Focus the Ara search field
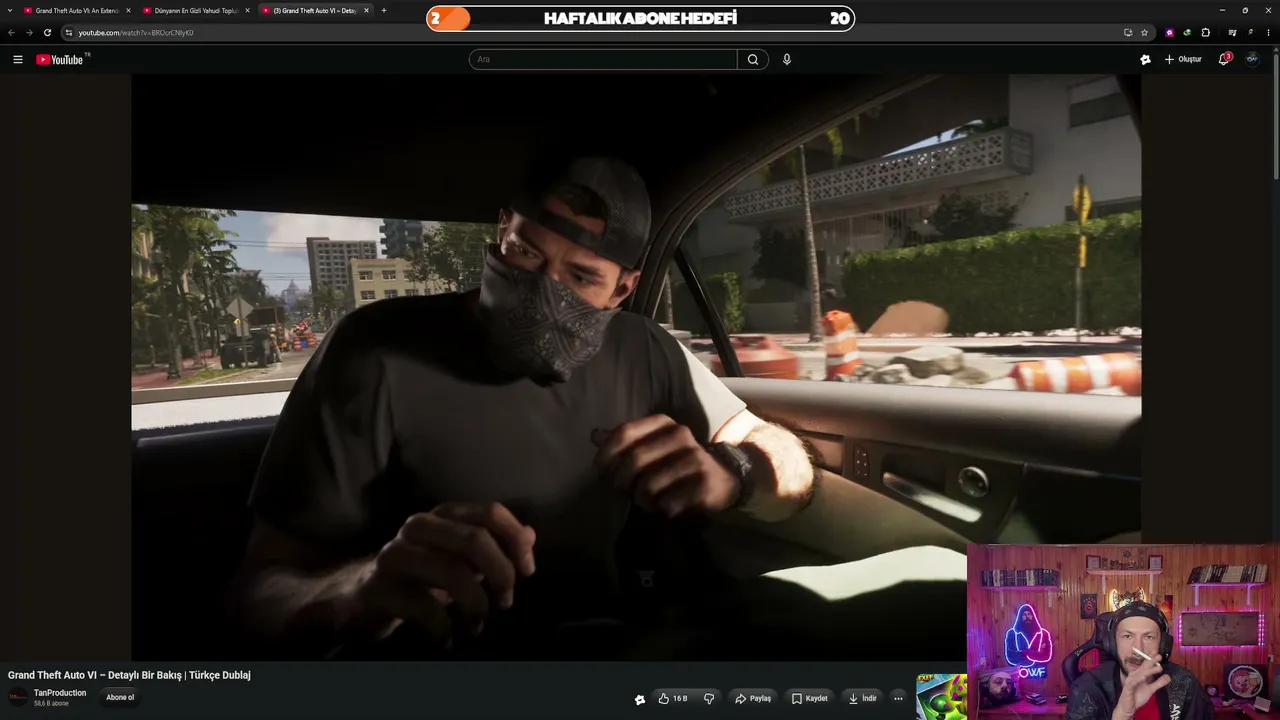 [603, 60]
